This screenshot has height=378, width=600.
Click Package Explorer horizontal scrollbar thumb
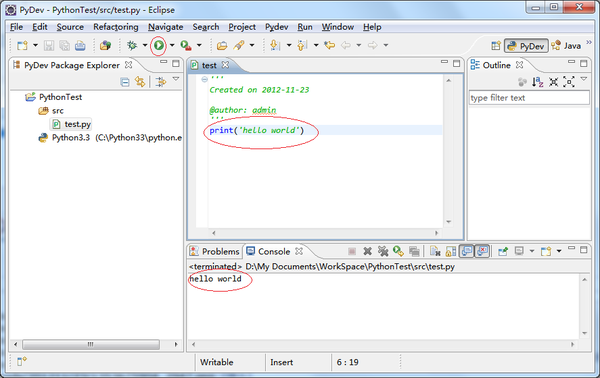[91, 344]
